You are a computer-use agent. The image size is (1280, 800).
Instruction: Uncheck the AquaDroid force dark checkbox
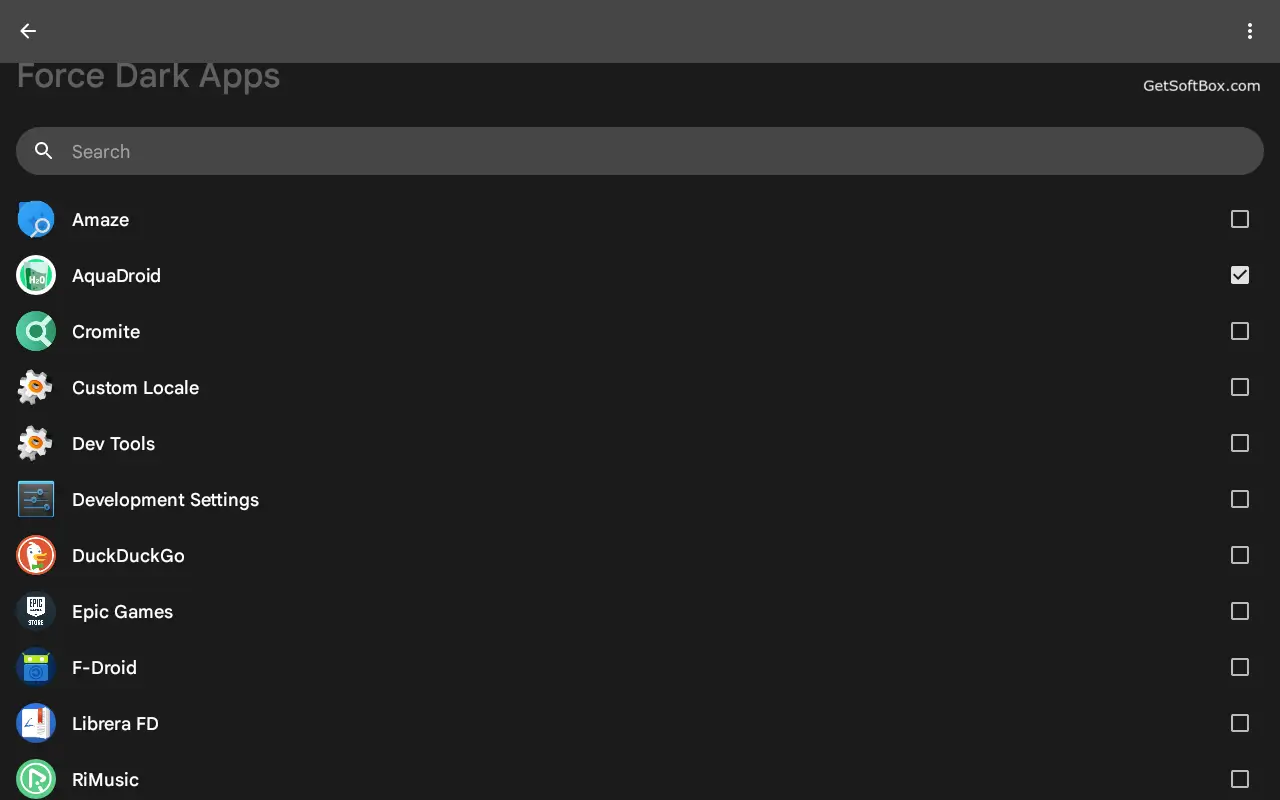coord(1240,275)
